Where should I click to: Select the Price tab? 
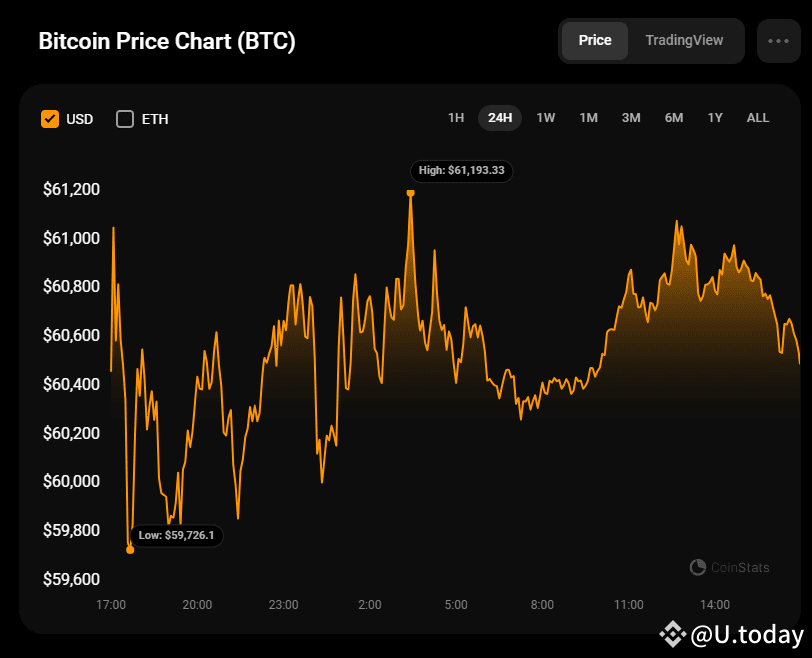(x=595, y=40)
